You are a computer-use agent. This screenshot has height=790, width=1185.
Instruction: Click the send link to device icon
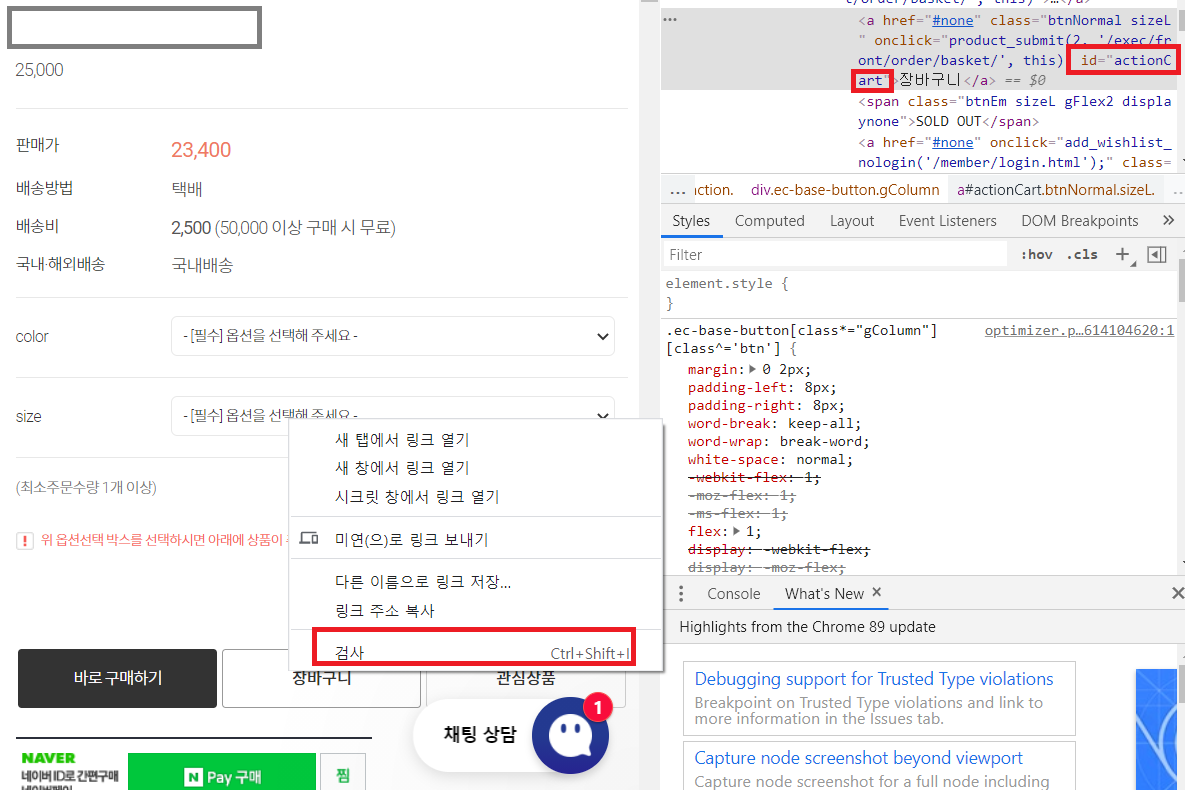point(309,539)
